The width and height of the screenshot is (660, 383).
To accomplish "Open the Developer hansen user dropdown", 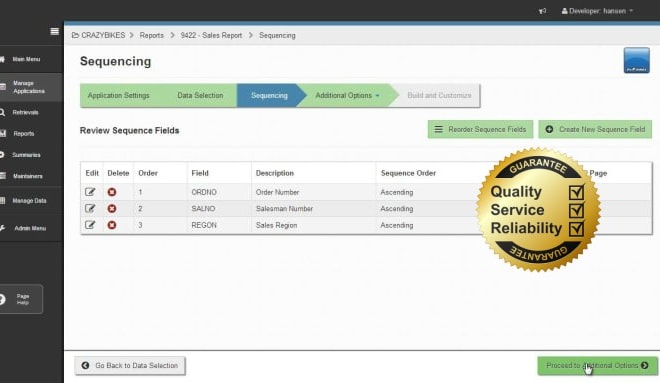I will [x=597, y=11].
